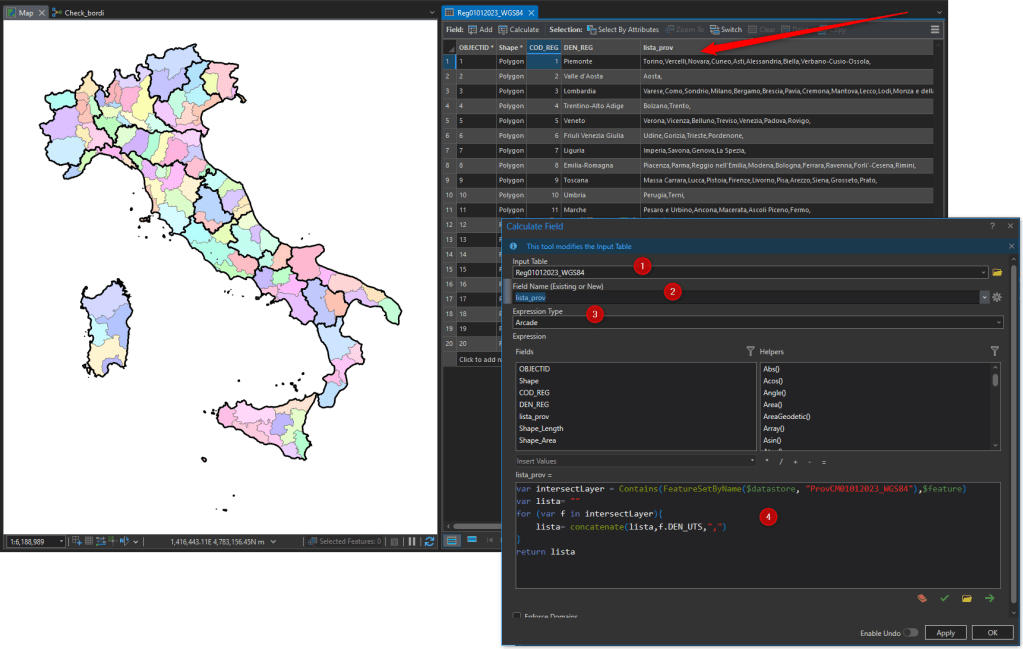Screen dimensions: 1023x649
Task: Click the Add Field icon
Action: click(x=477, y=29)
